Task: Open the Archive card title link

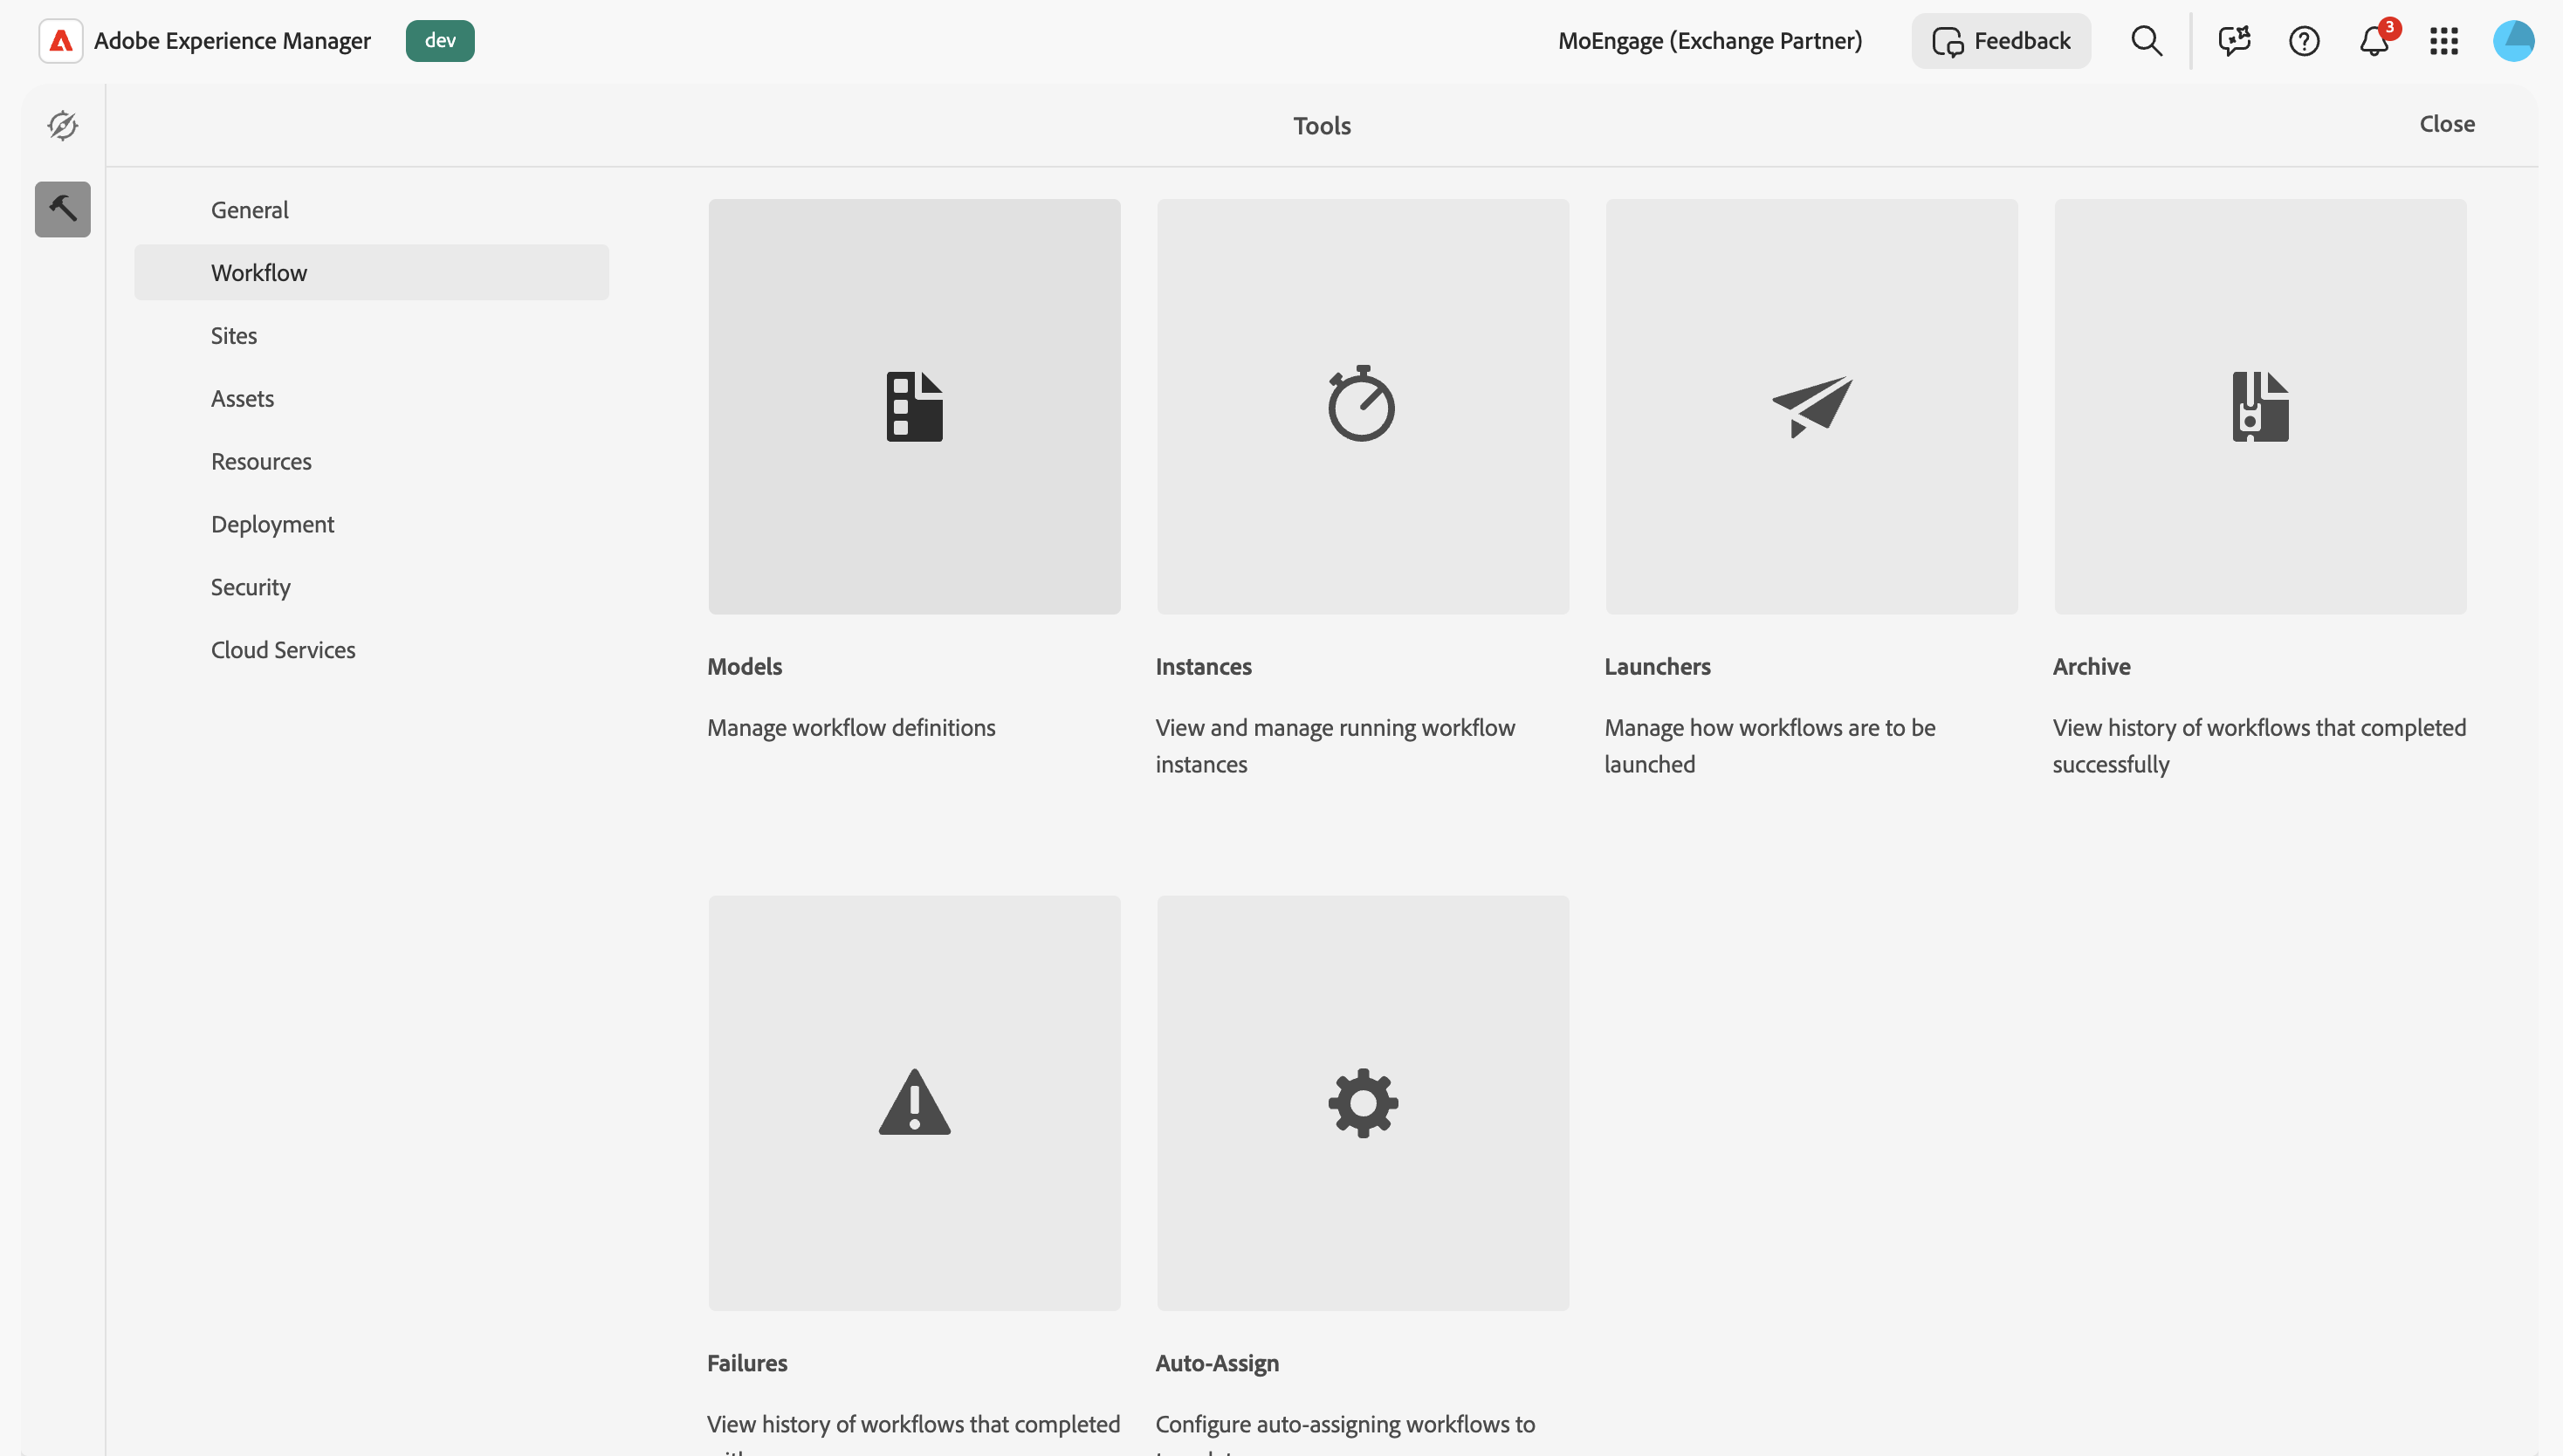Action: [2092, 666]
